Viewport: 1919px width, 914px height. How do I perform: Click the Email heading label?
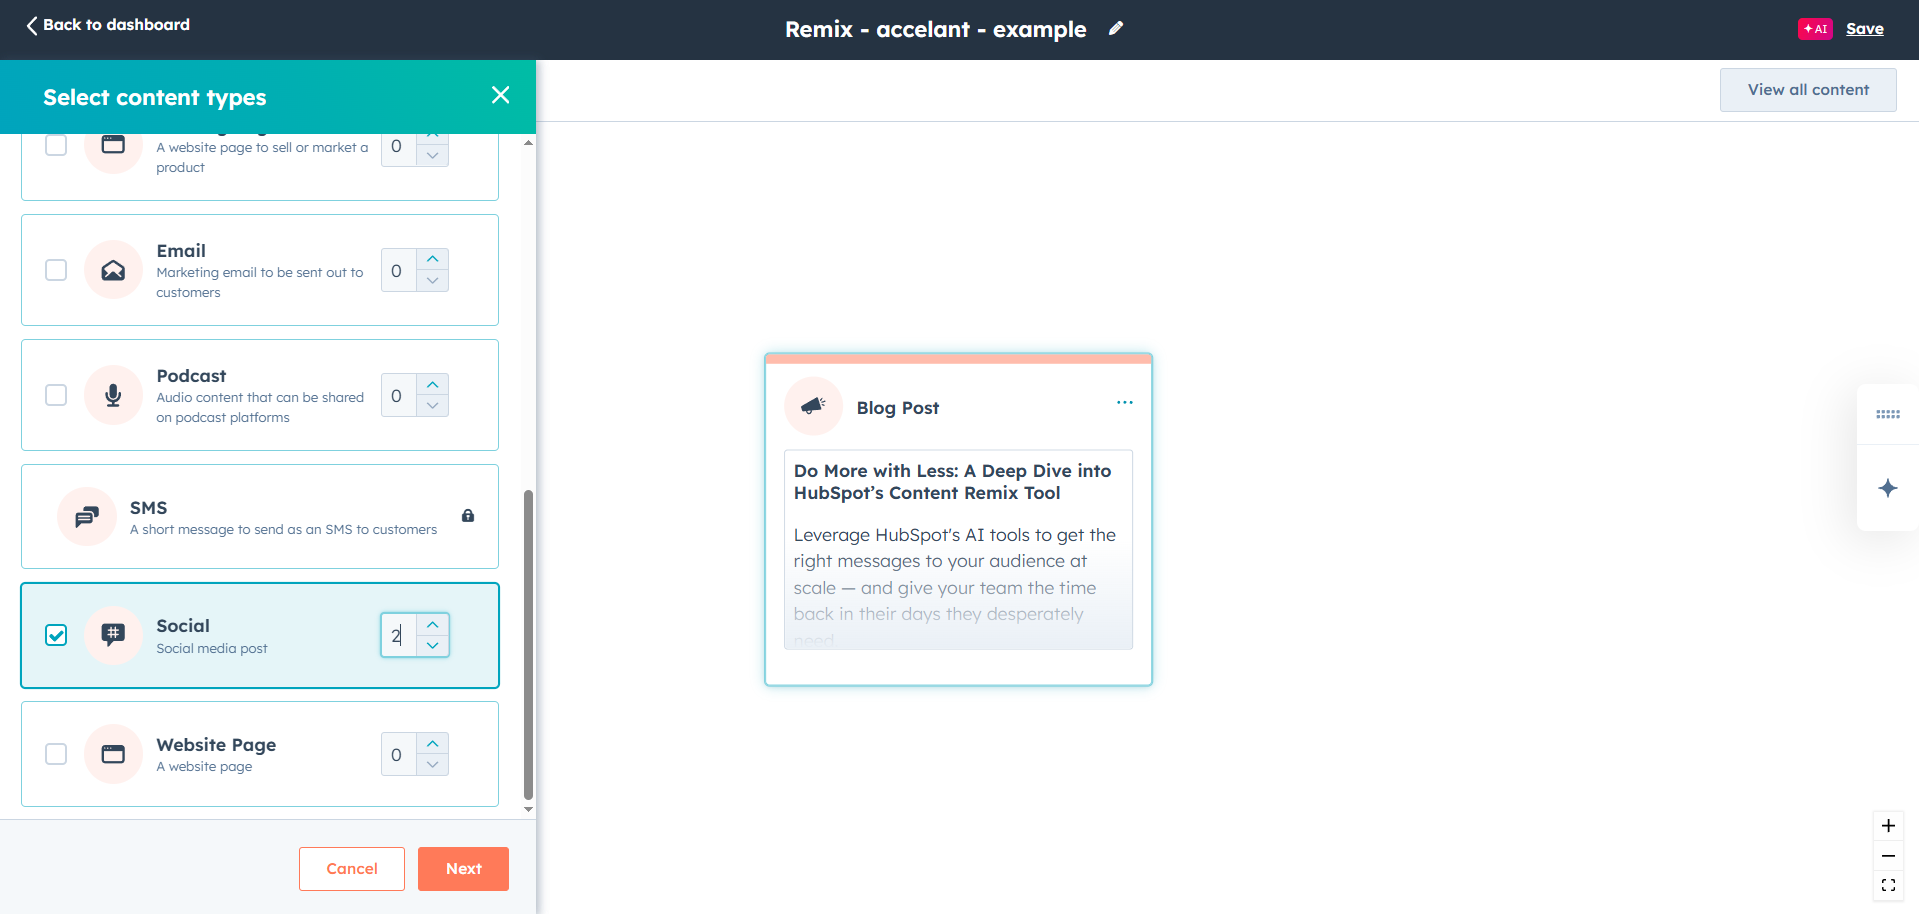tap(181, 251)
